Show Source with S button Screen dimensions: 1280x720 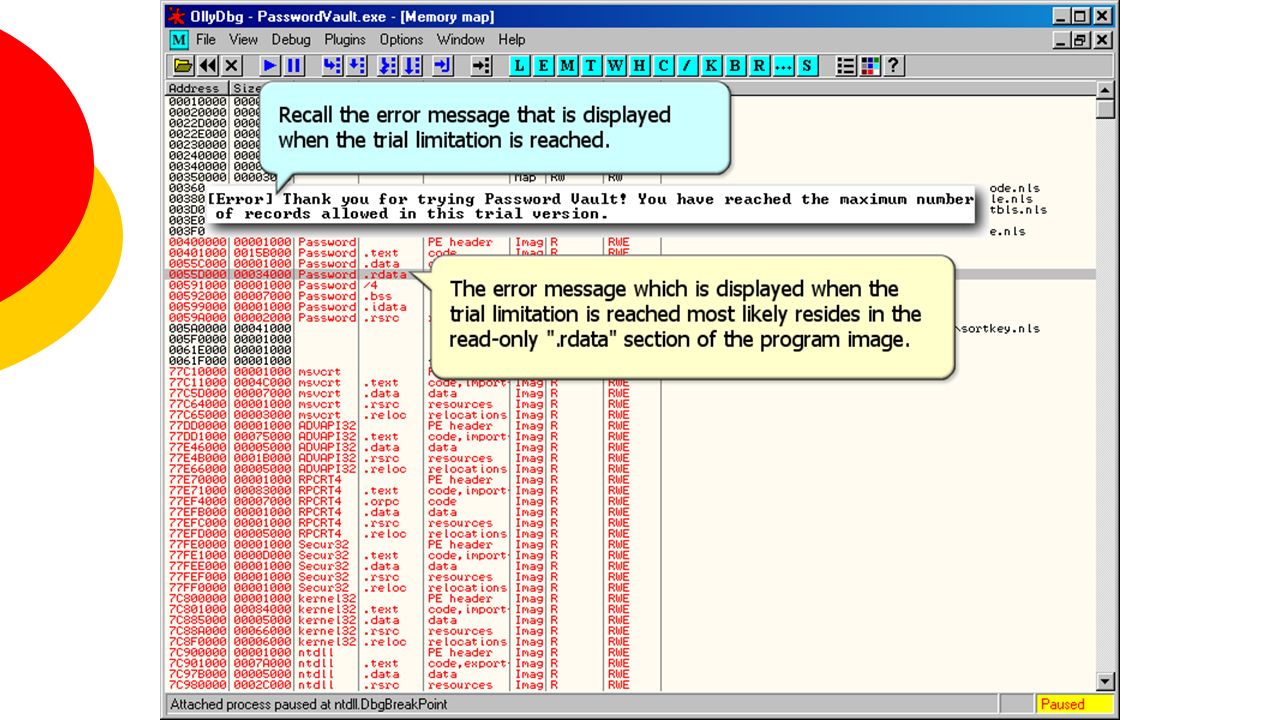tap(807, 66)
